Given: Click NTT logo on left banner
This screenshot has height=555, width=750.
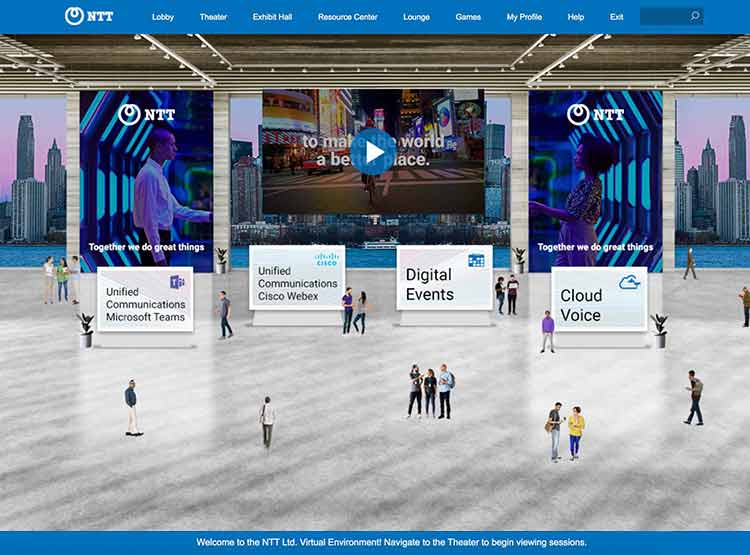Looking at the screenshot, I should (x=146, y=114).
